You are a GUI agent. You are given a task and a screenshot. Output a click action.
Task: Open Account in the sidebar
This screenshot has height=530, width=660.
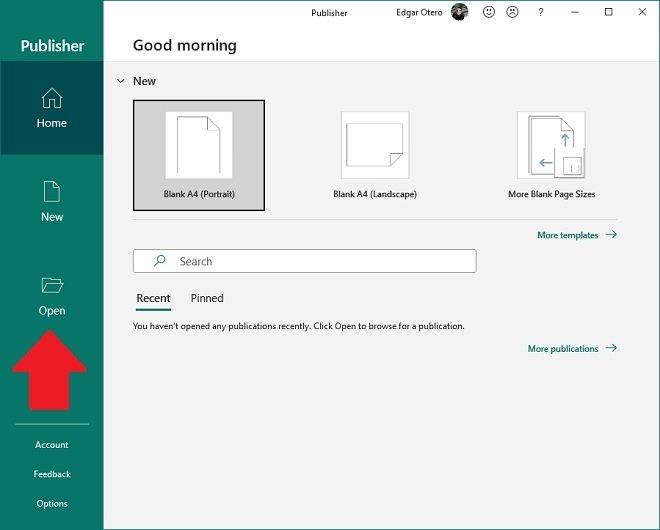coord(52,445)
